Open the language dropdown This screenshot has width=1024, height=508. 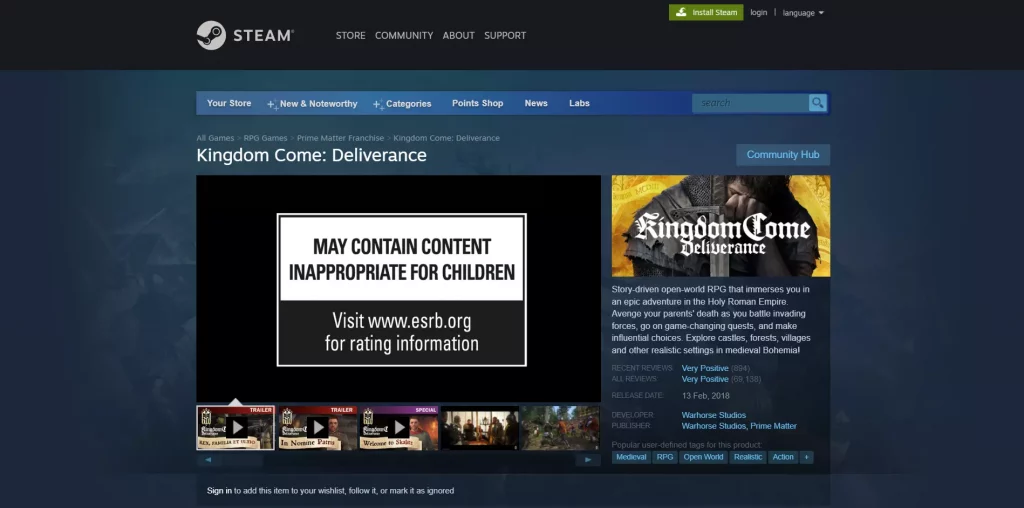(803, 13)
